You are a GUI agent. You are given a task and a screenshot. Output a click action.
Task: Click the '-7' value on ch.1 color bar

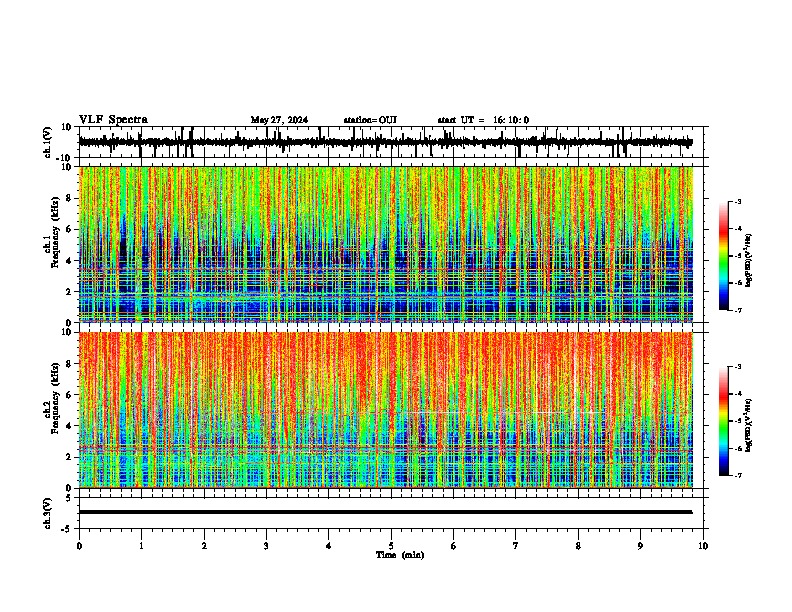pyautogui.click(x=737, y=310)
